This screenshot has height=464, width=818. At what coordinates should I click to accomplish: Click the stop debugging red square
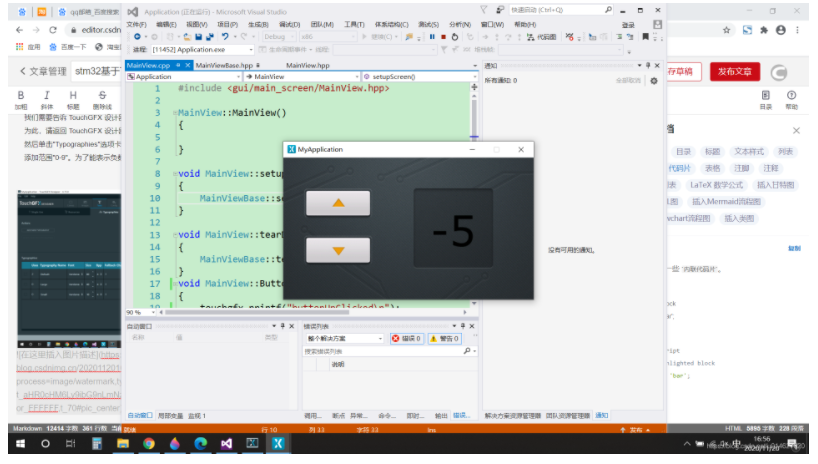(443, 36)
